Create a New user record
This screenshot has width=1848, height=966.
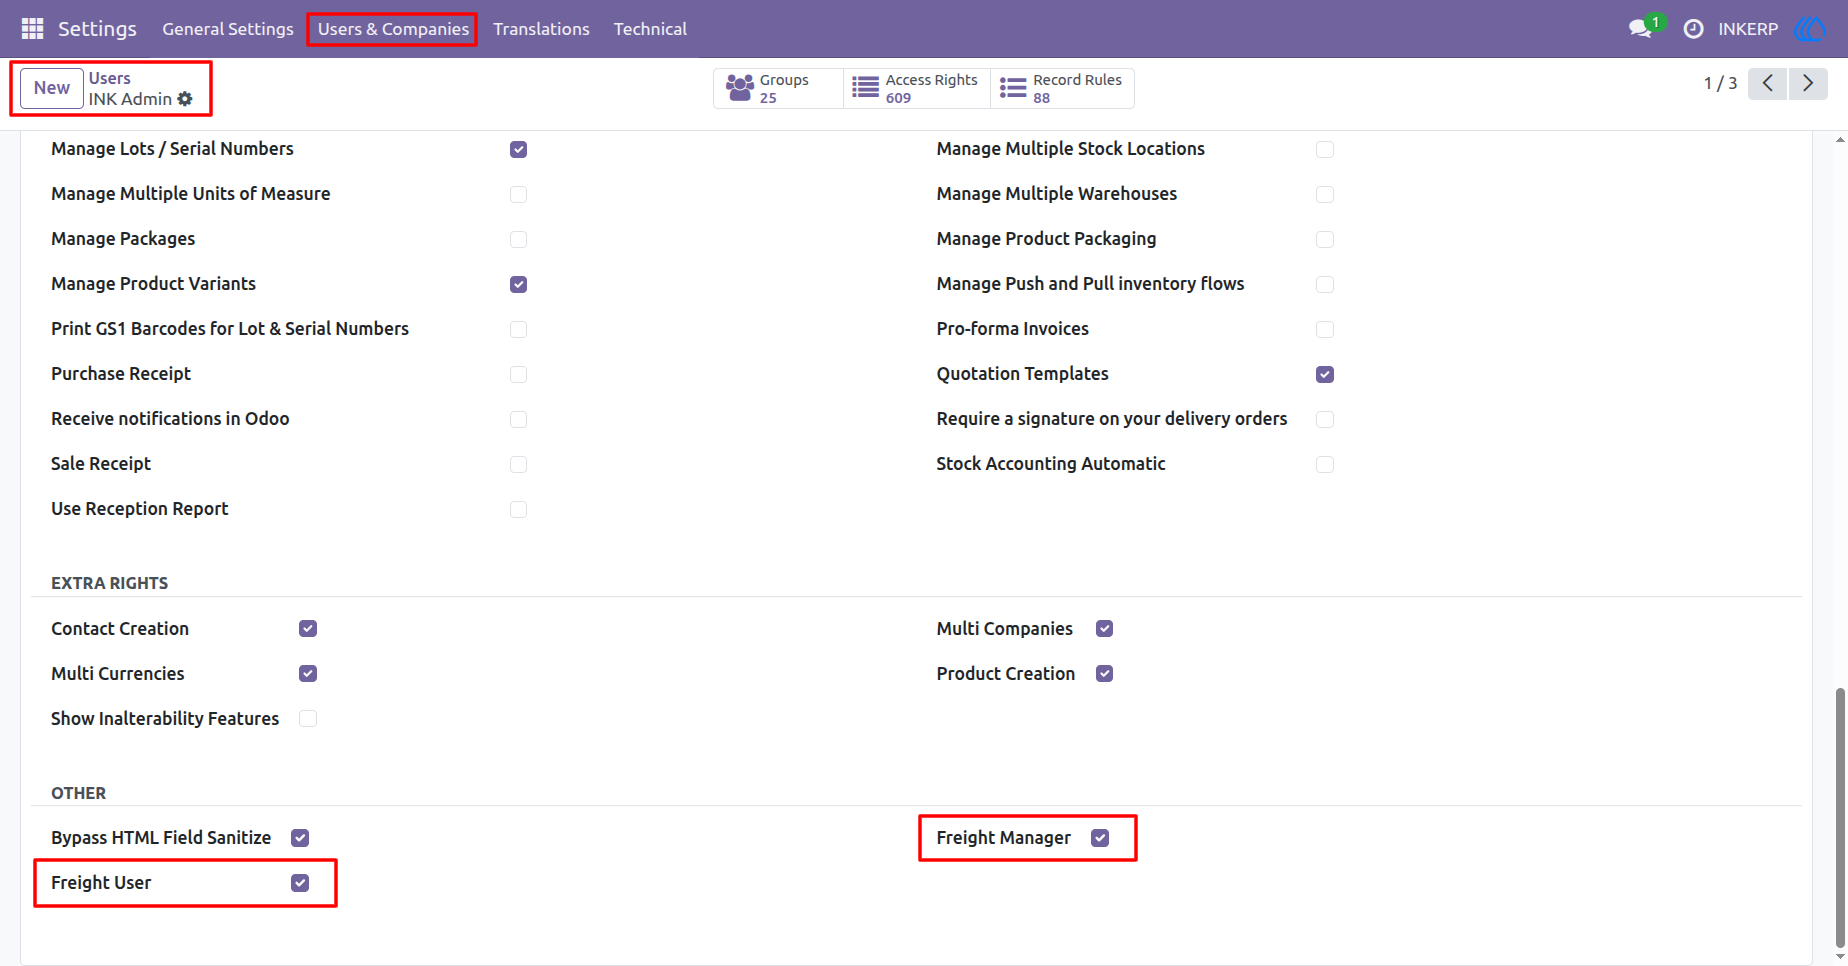tap(52, 88)
